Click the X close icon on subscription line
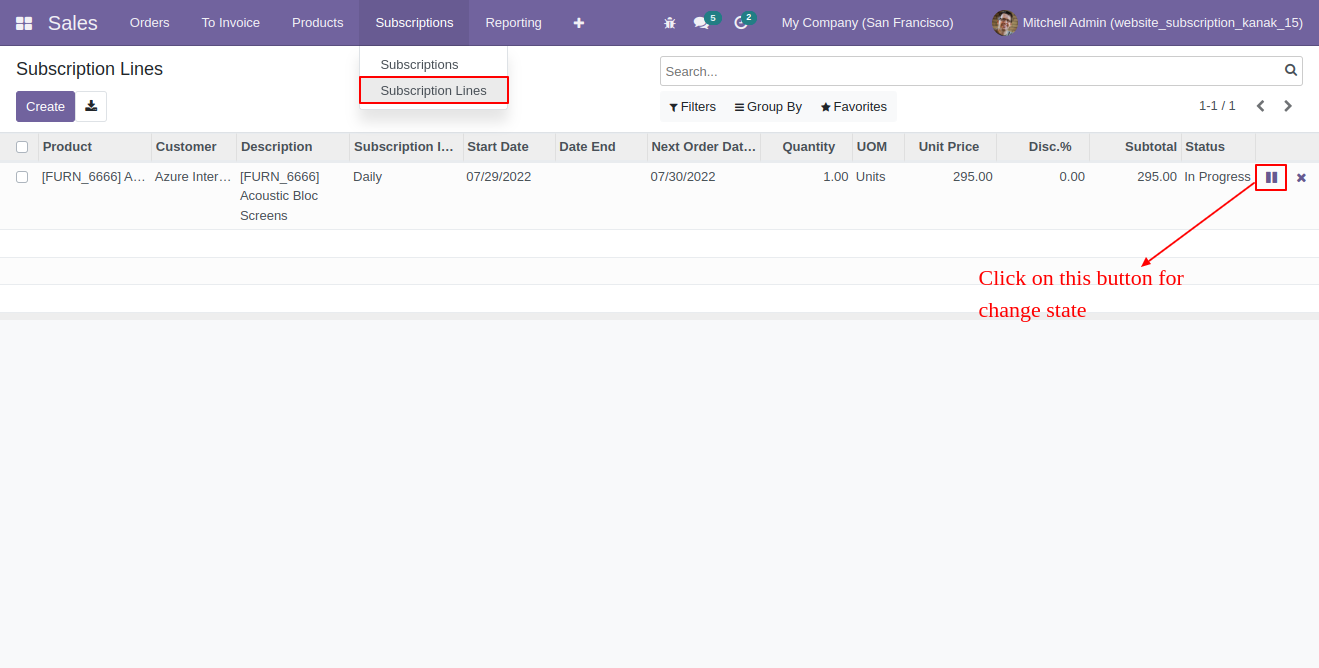This screenshot has height=668, width=1319. point(1301,177)
